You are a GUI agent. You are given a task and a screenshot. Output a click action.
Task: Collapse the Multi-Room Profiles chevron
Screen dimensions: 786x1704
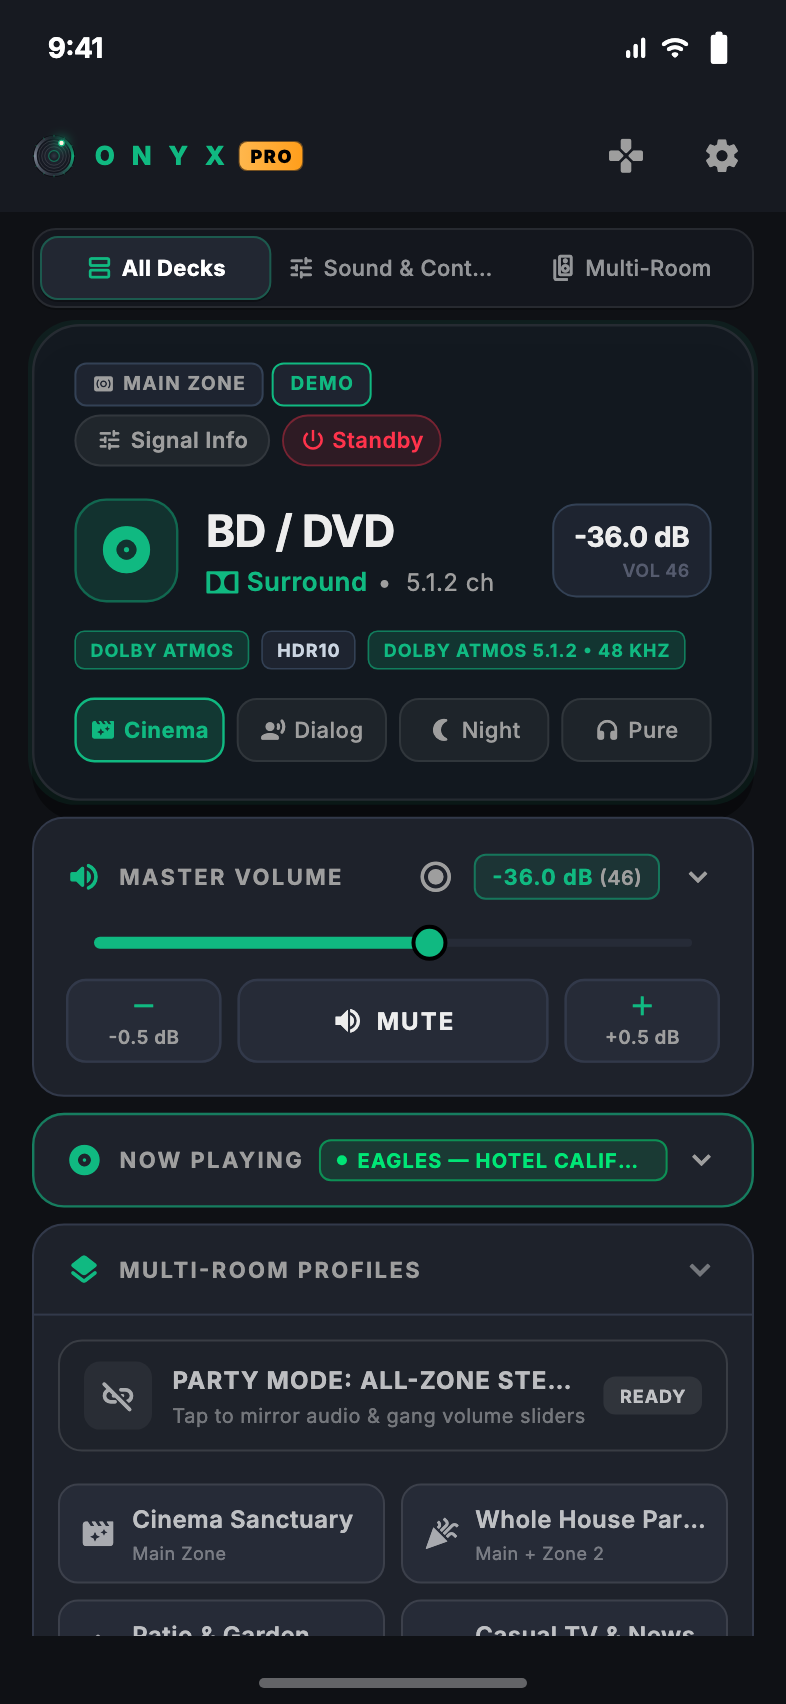(x=700, y=1270)
